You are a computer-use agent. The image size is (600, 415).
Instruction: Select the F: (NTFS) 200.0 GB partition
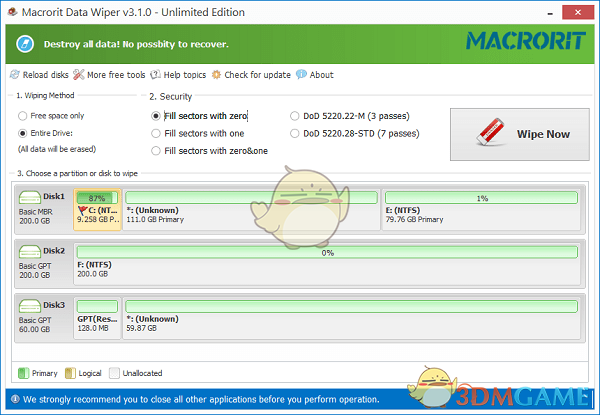(x=327, y=264)
